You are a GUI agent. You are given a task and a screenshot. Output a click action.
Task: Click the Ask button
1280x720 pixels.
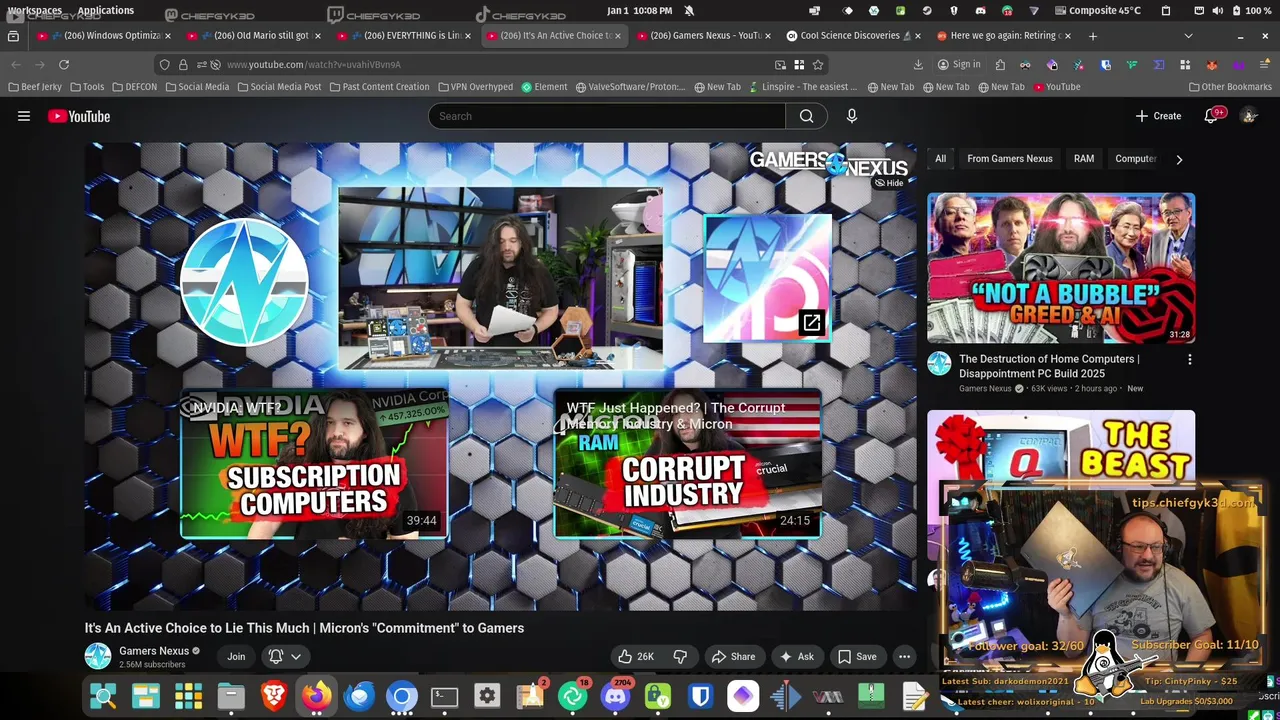(x=797, y=657)
